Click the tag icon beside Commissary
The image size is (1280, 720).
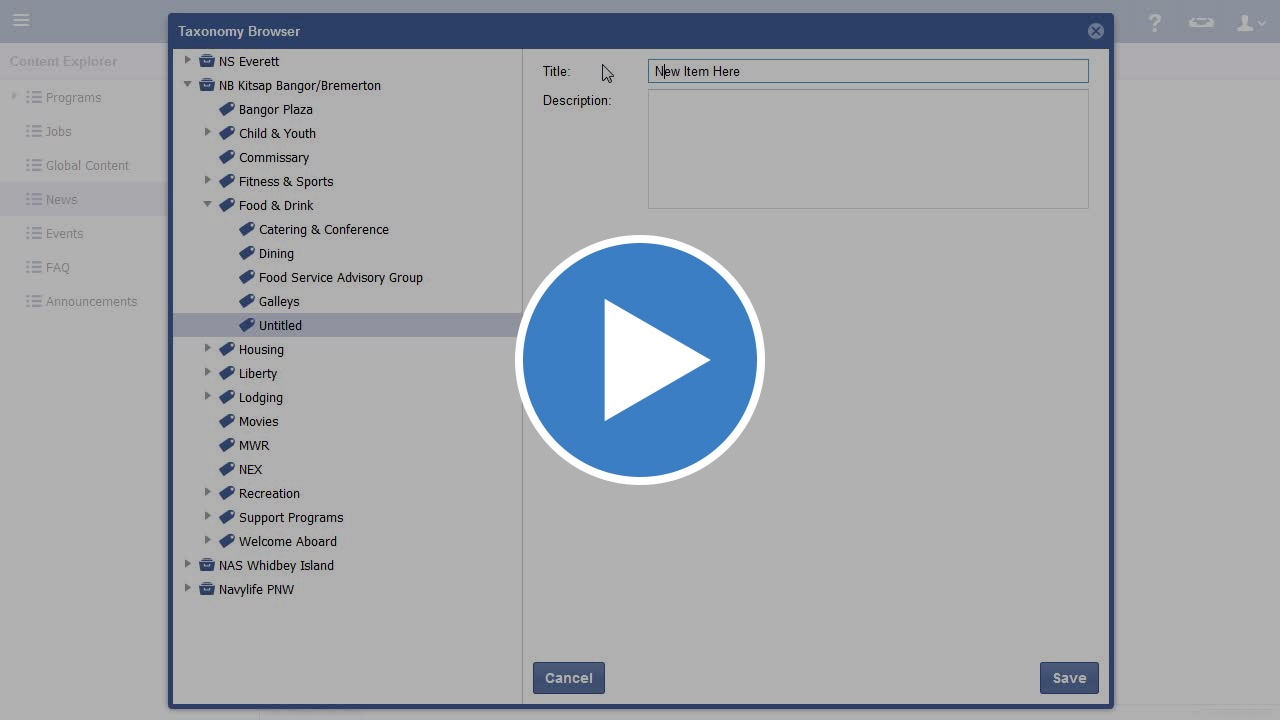click(227, 157)
